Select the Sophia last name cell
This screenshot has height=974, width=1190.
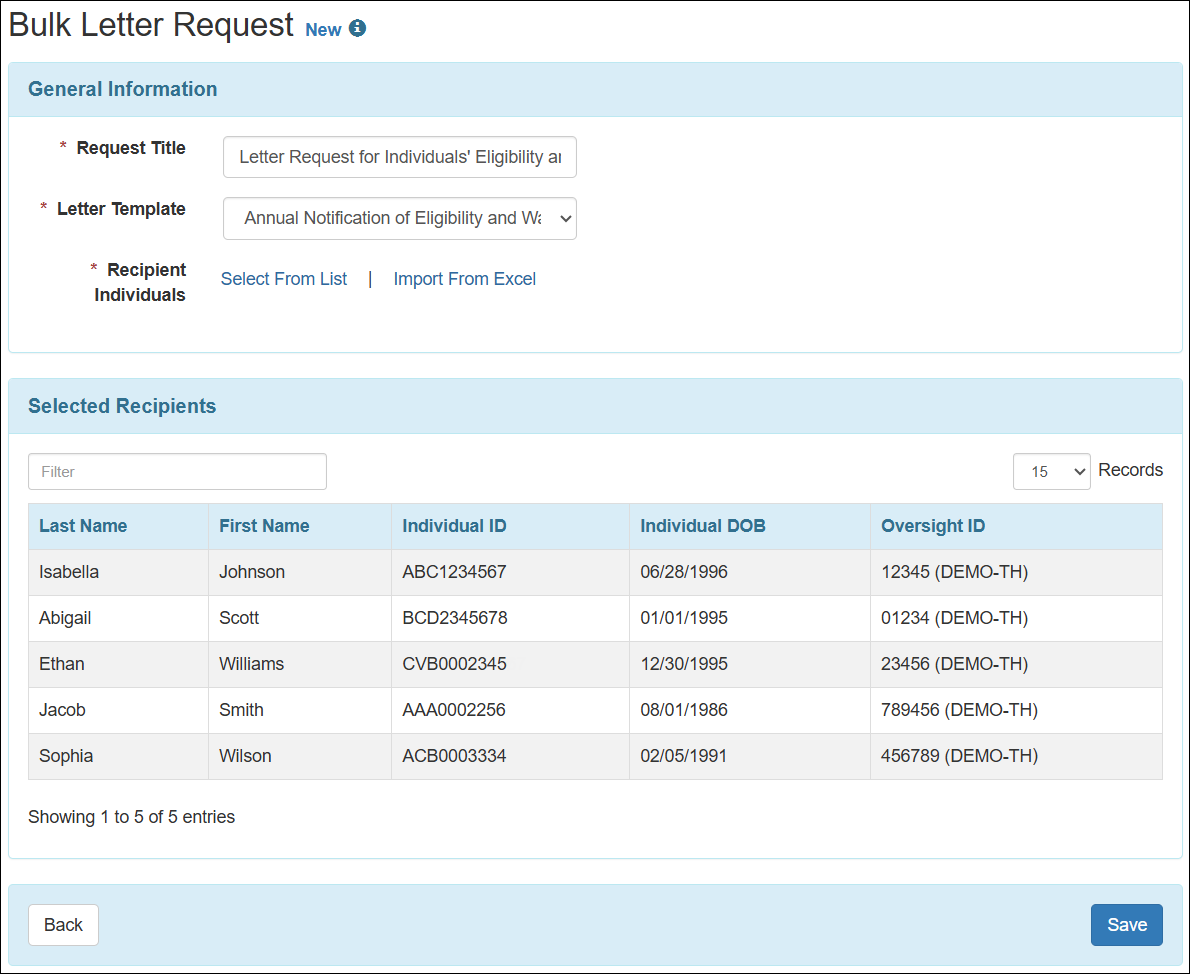(x=118, y=756)
